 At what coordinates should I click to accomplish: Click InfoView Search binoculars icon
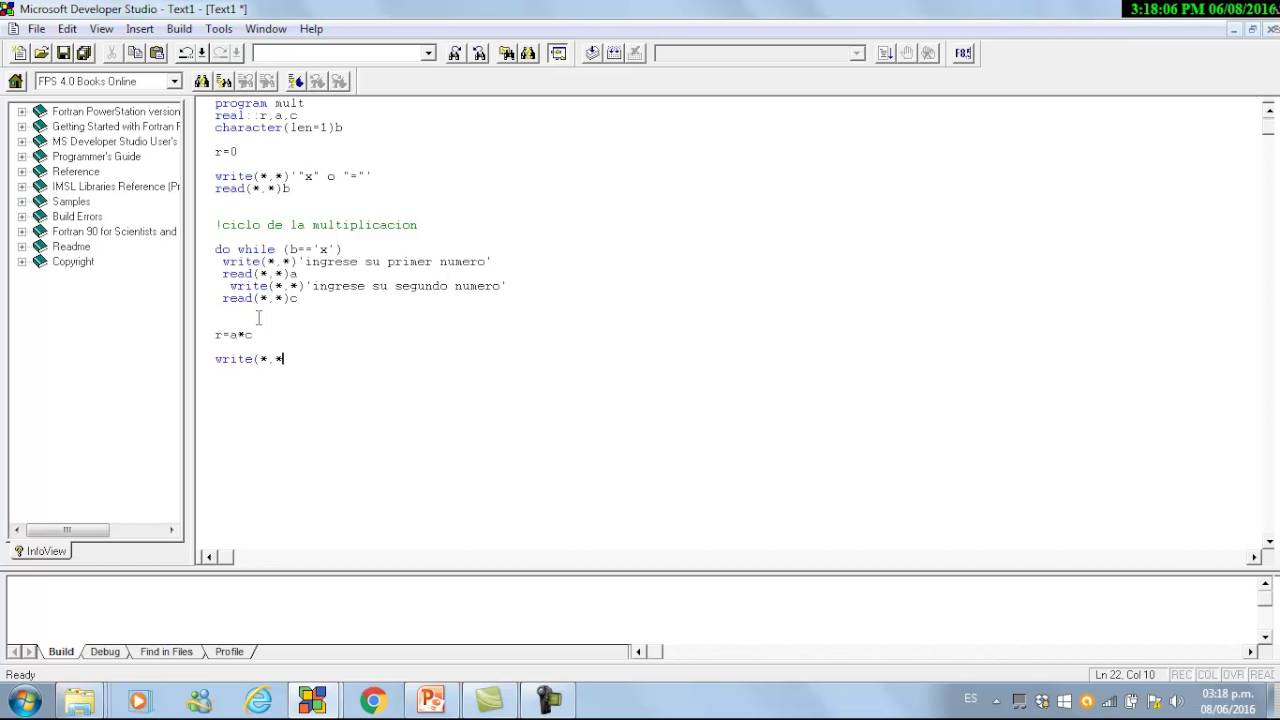pyautogui.click(x=202, y=81)
